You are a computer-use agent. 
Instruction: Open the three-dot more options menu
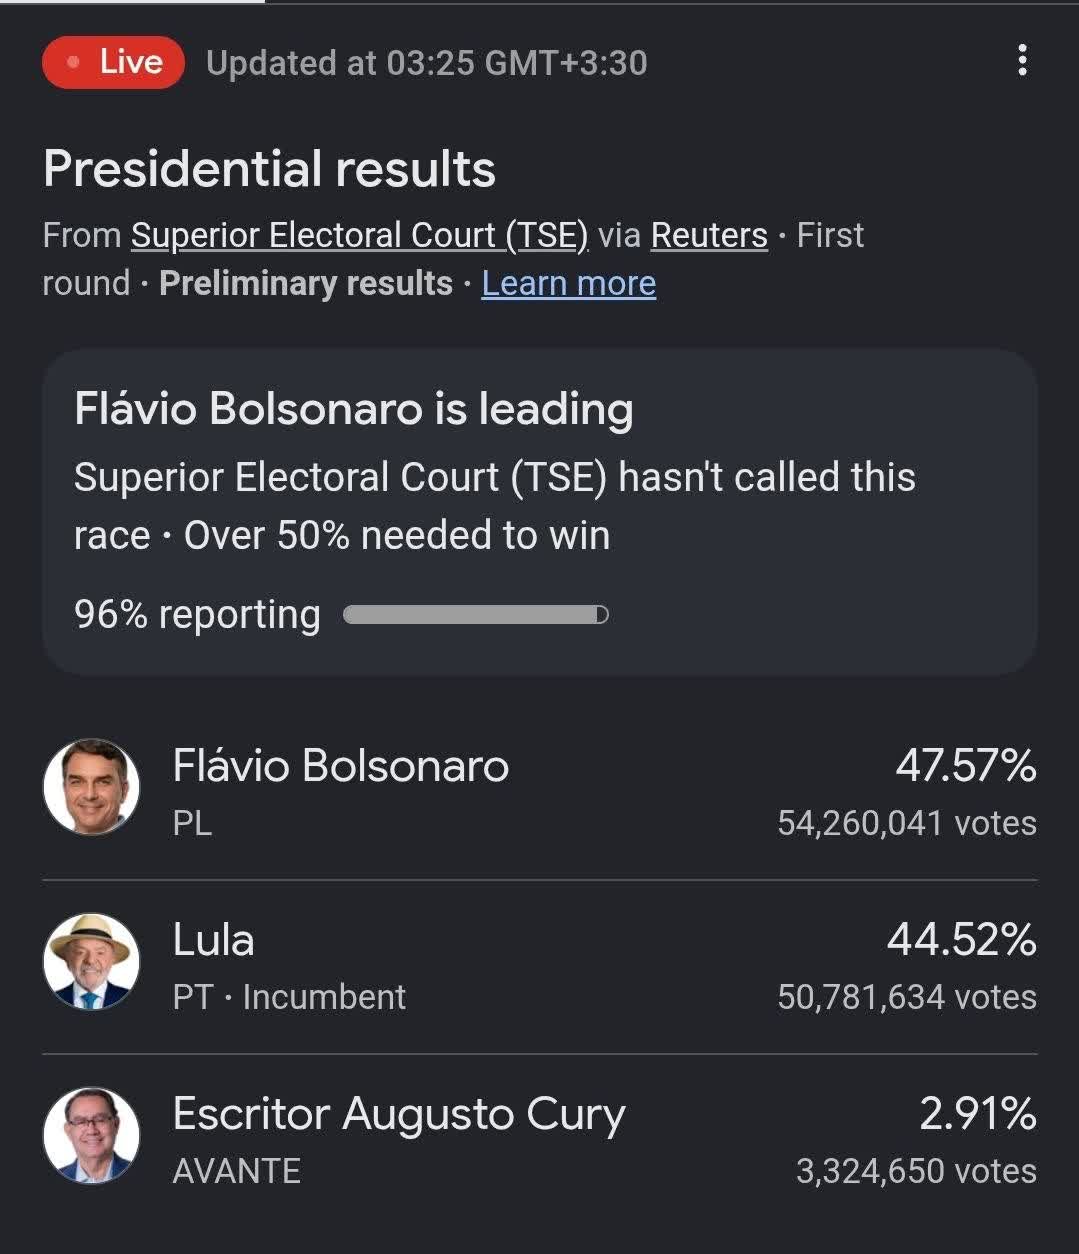point(1021,61)
